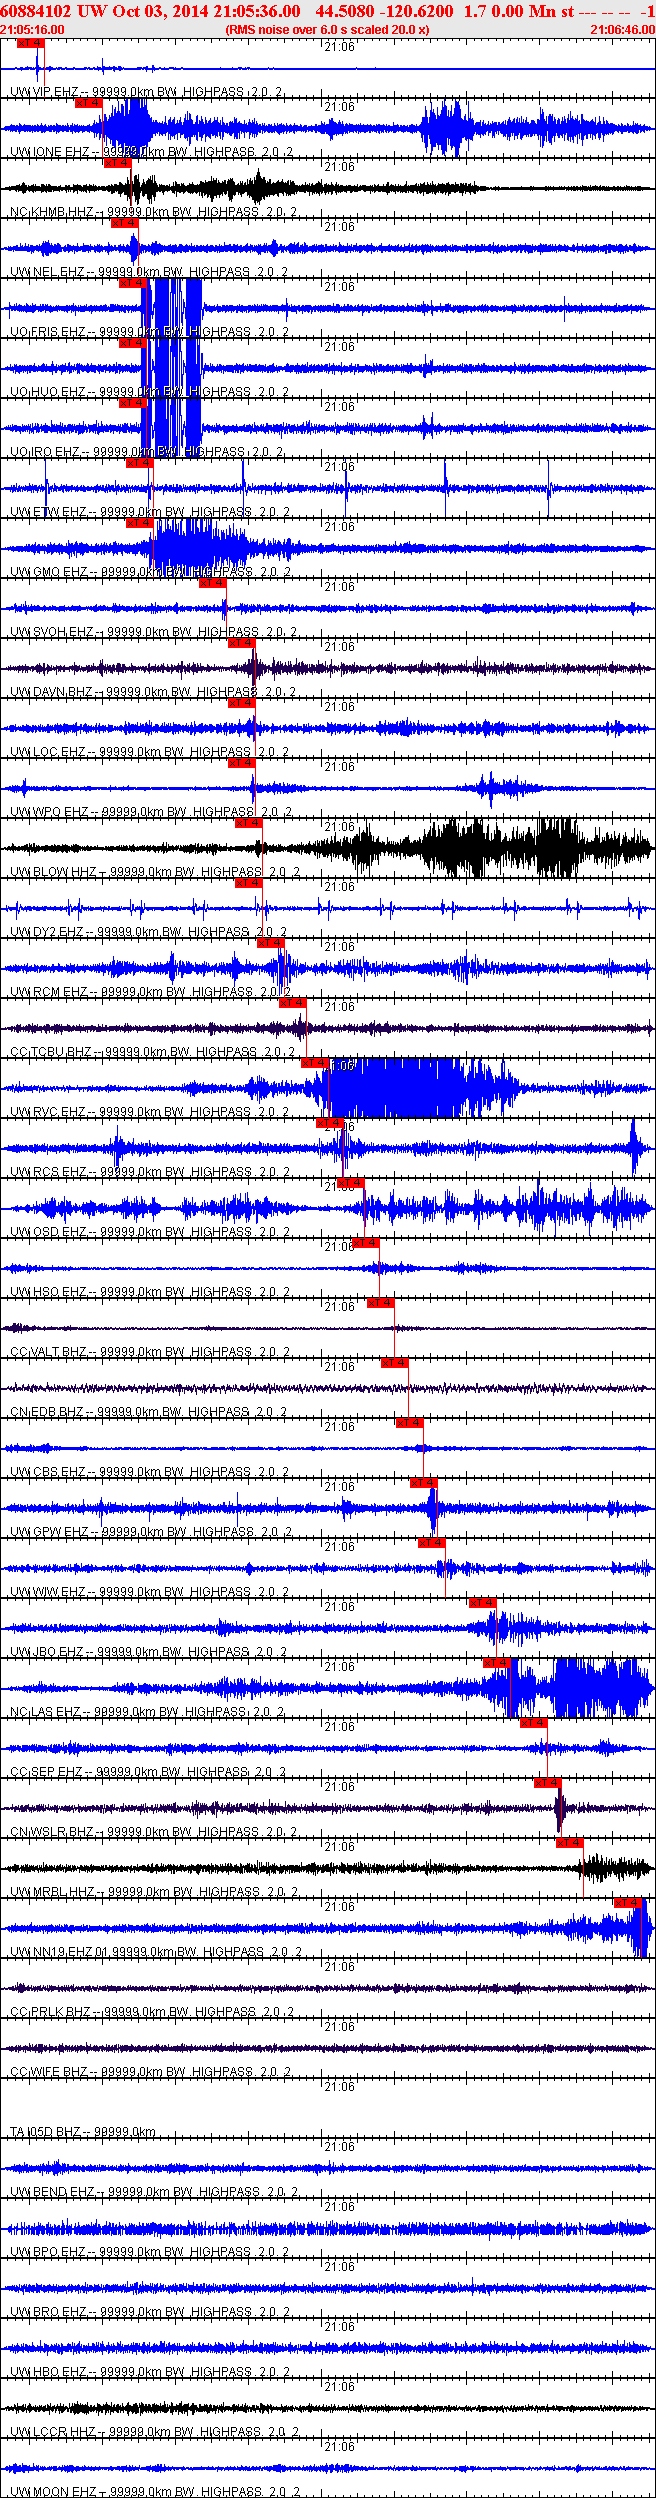
Task: Select the UW MRBL HHZ label
Action: pos(154,1892)
